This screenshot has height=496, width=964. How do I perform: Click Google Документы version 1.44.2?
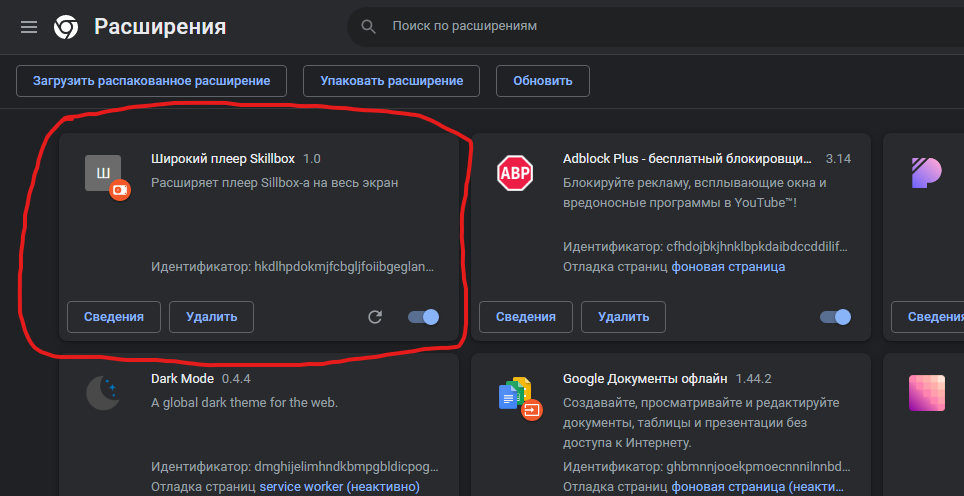click(754, 379)
